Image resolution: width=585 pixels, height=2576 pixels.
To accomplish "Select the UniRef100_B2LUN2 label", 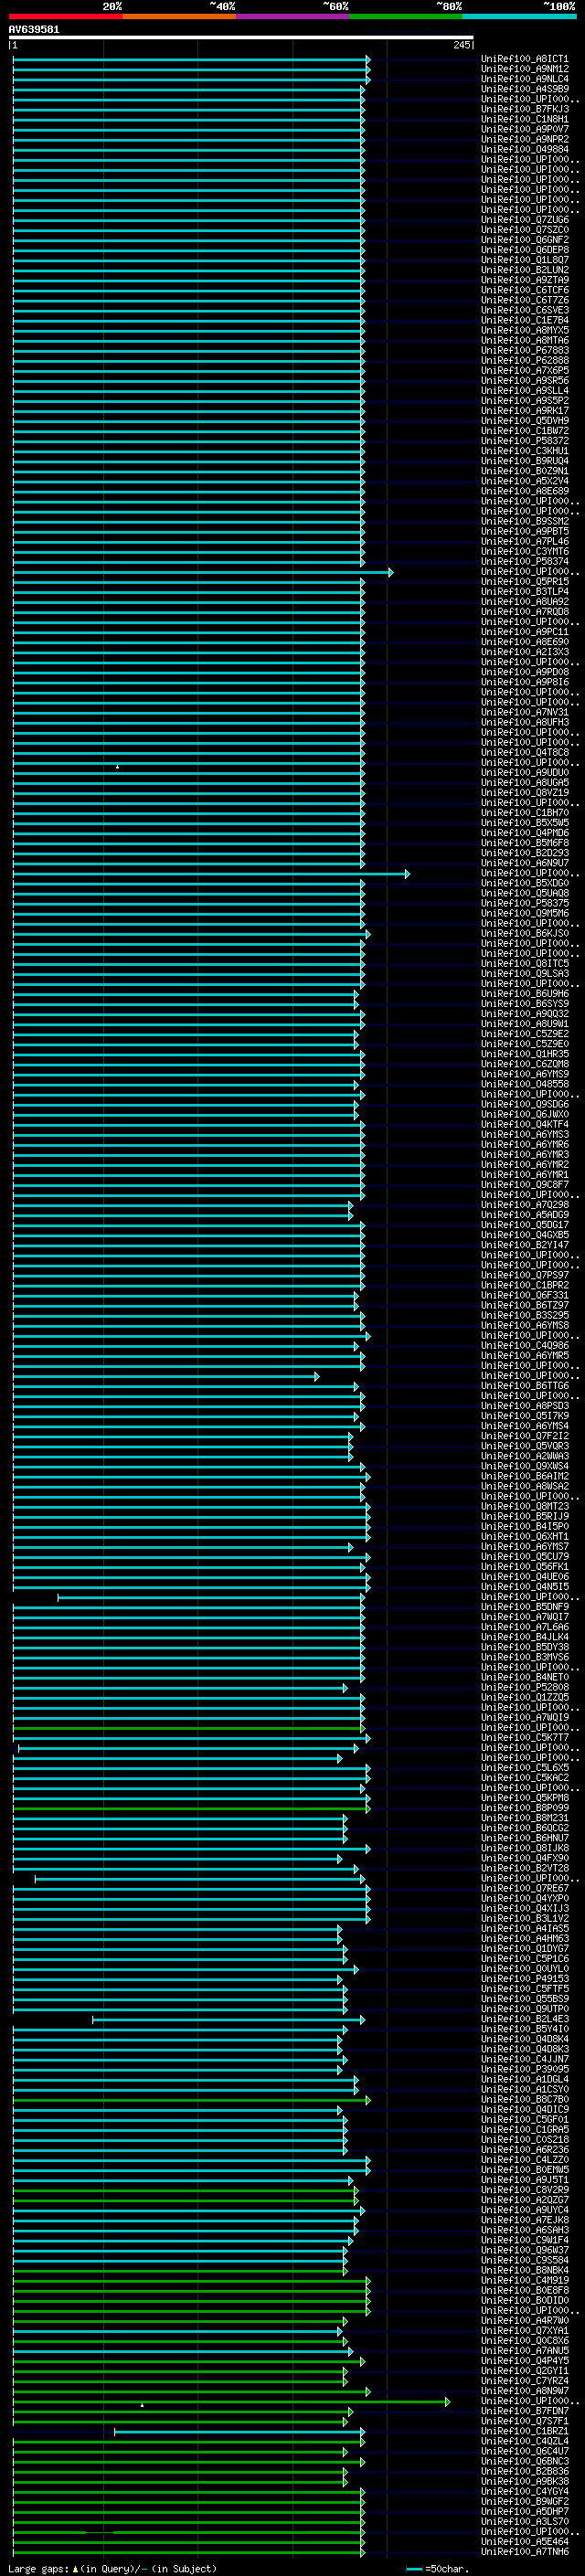I will [525, 270].
